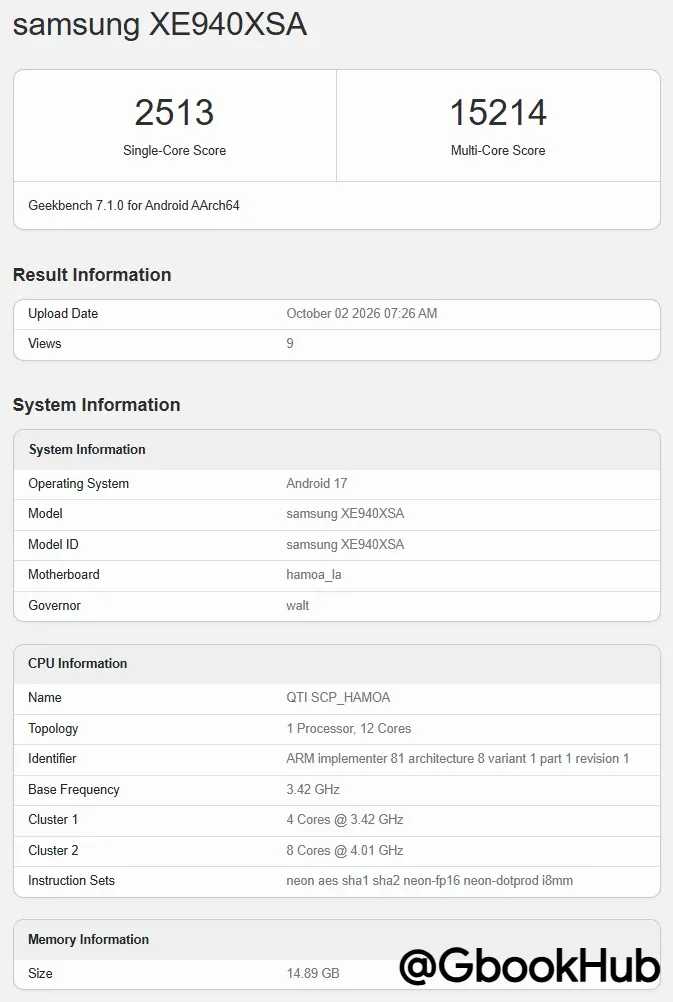This screenshot has height=1002, width=673.
Task: Click the Multi-Core Score label
Action: click(x=498, y=150)
